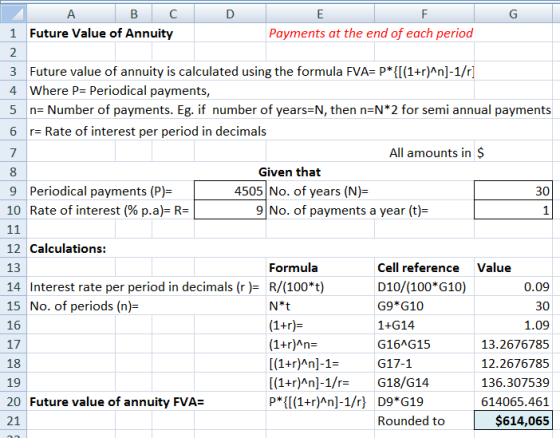
Task: Select the payments per year input 1
Action: (513, 210)
